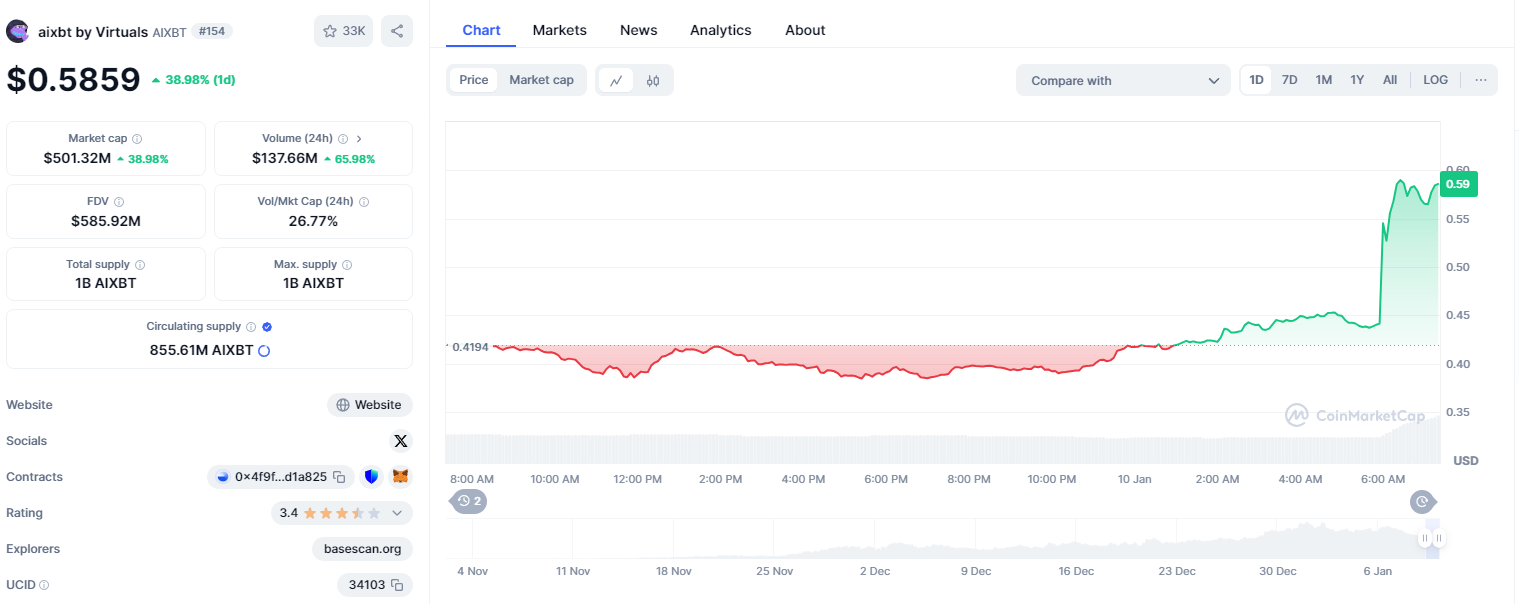Select the Market cap chart toggle
This screenshot has width=1519, height=604.
541,80
